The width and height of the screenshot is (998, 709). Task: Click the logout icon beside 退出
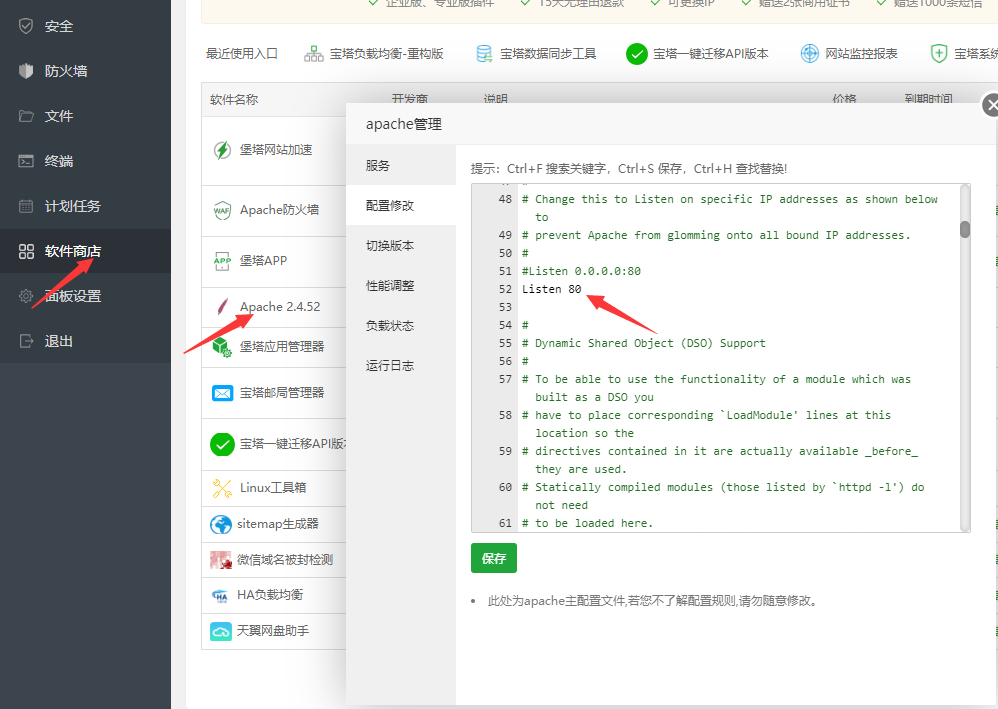click(26, 341)
